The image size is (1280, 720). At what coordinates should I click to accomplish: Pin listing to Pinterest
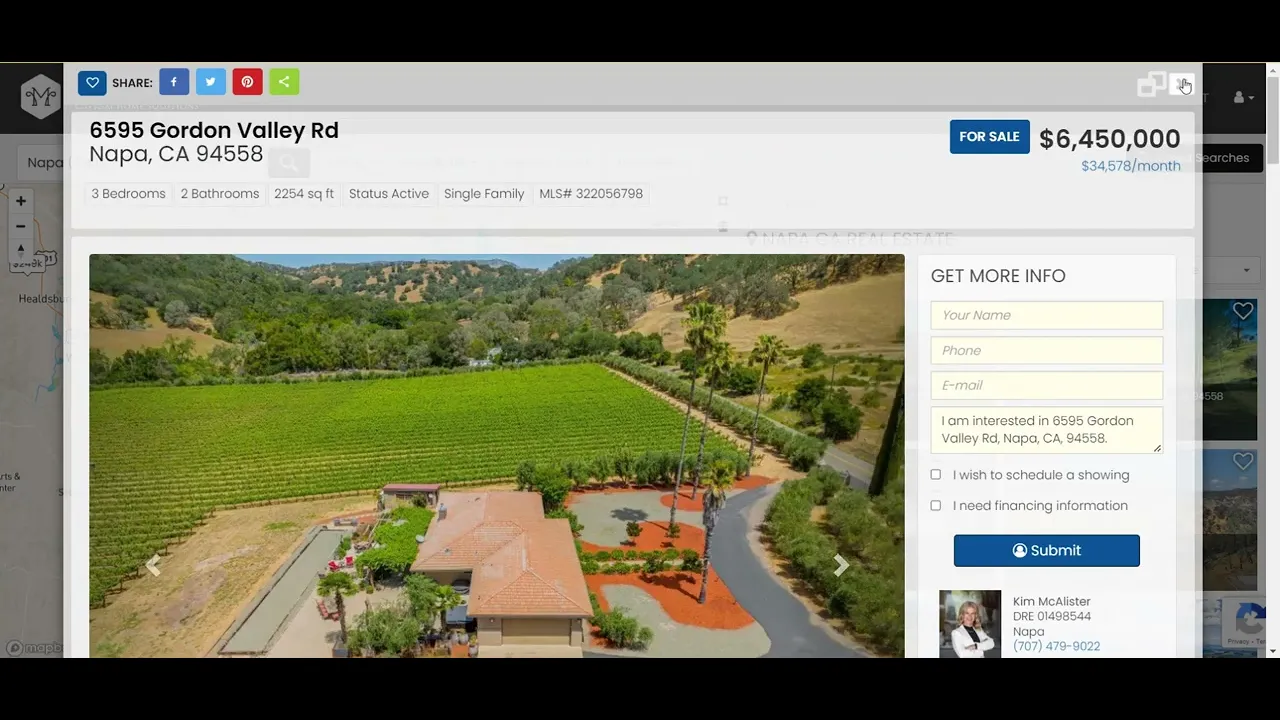point(247,82)
